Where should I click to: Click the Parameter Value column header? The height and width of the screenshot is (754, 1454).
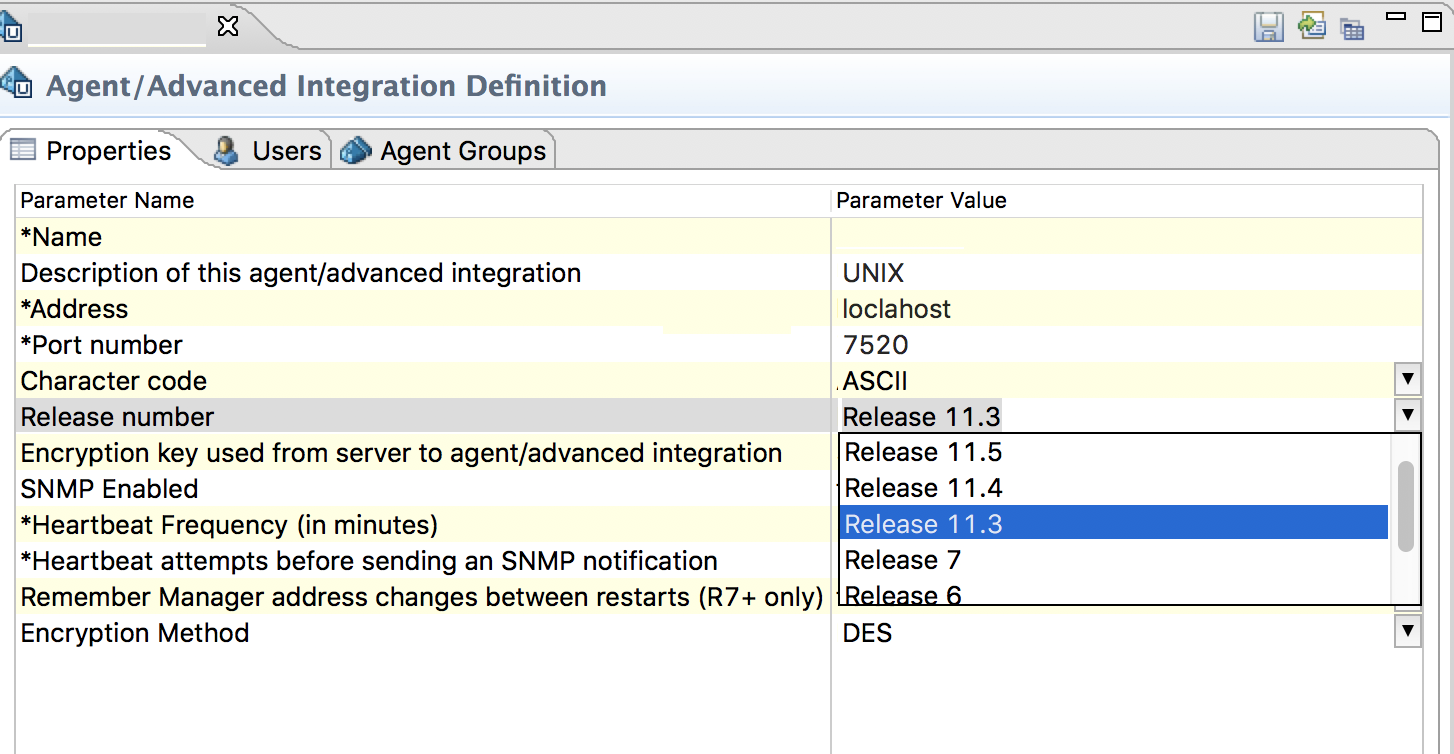(921, 200)
